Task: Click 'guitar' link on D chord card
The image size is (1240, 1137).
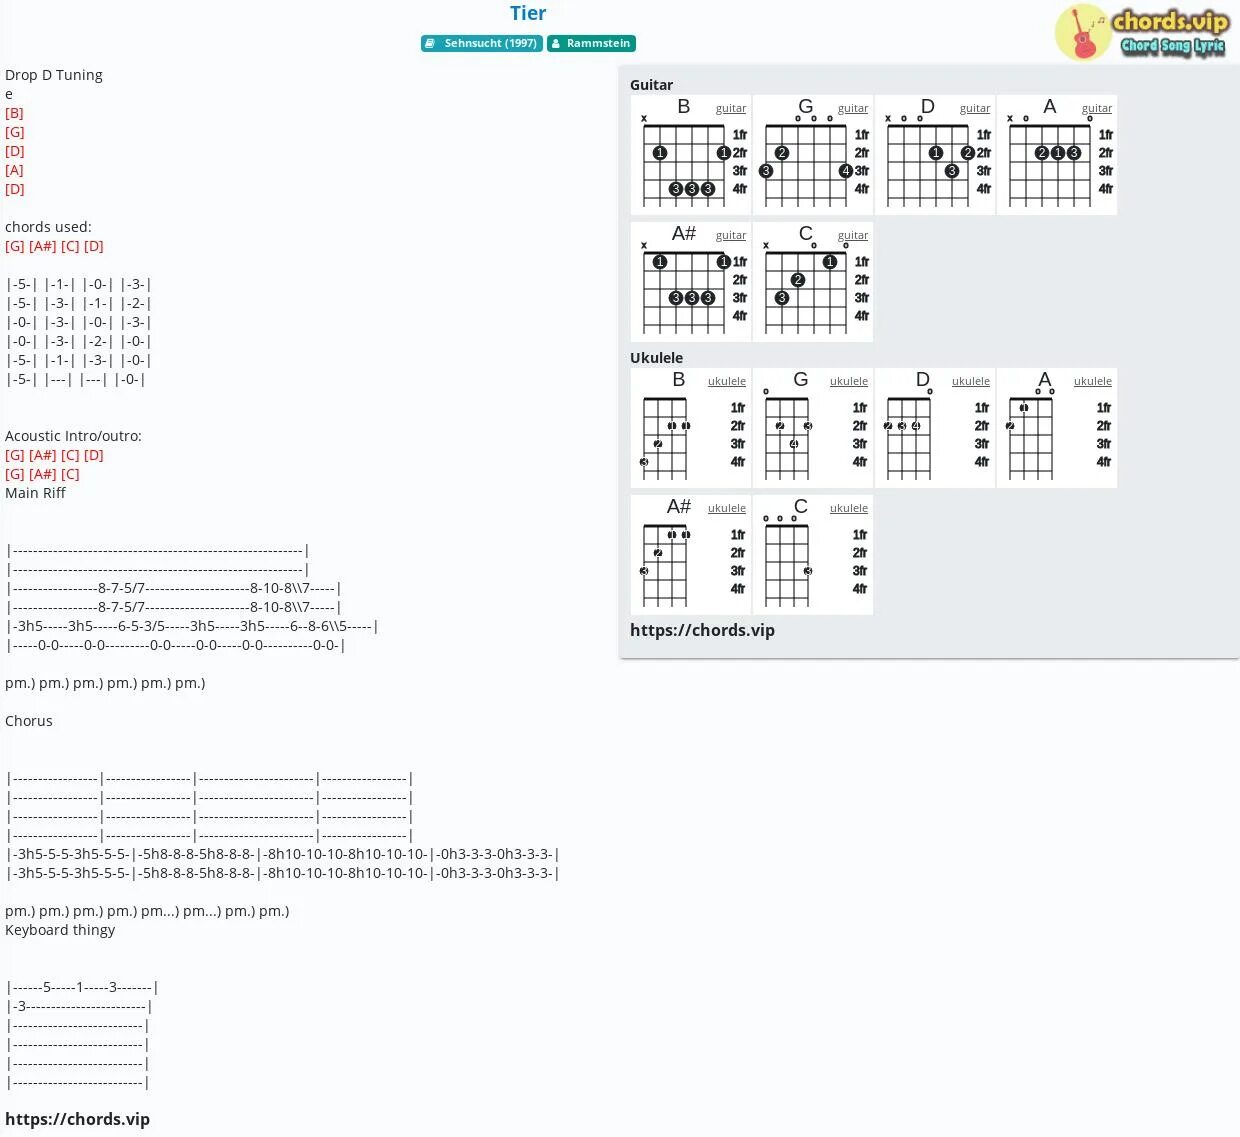Action: (x=975, y=108)
